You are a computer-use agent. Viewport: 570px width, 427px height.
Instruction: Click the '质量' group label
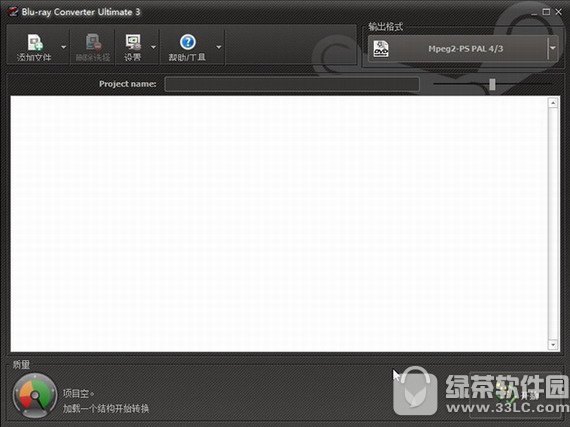click(21, 364)
